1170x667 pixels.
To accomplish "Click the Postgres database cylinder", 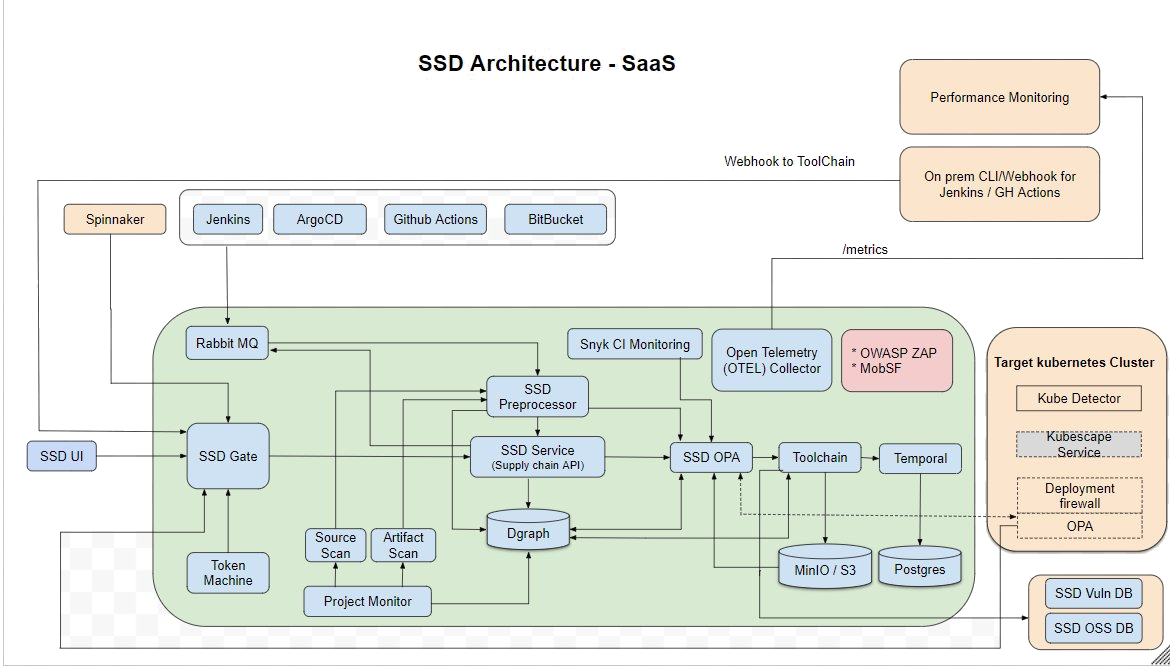I will pyautogui.click(x=919, y=567).
